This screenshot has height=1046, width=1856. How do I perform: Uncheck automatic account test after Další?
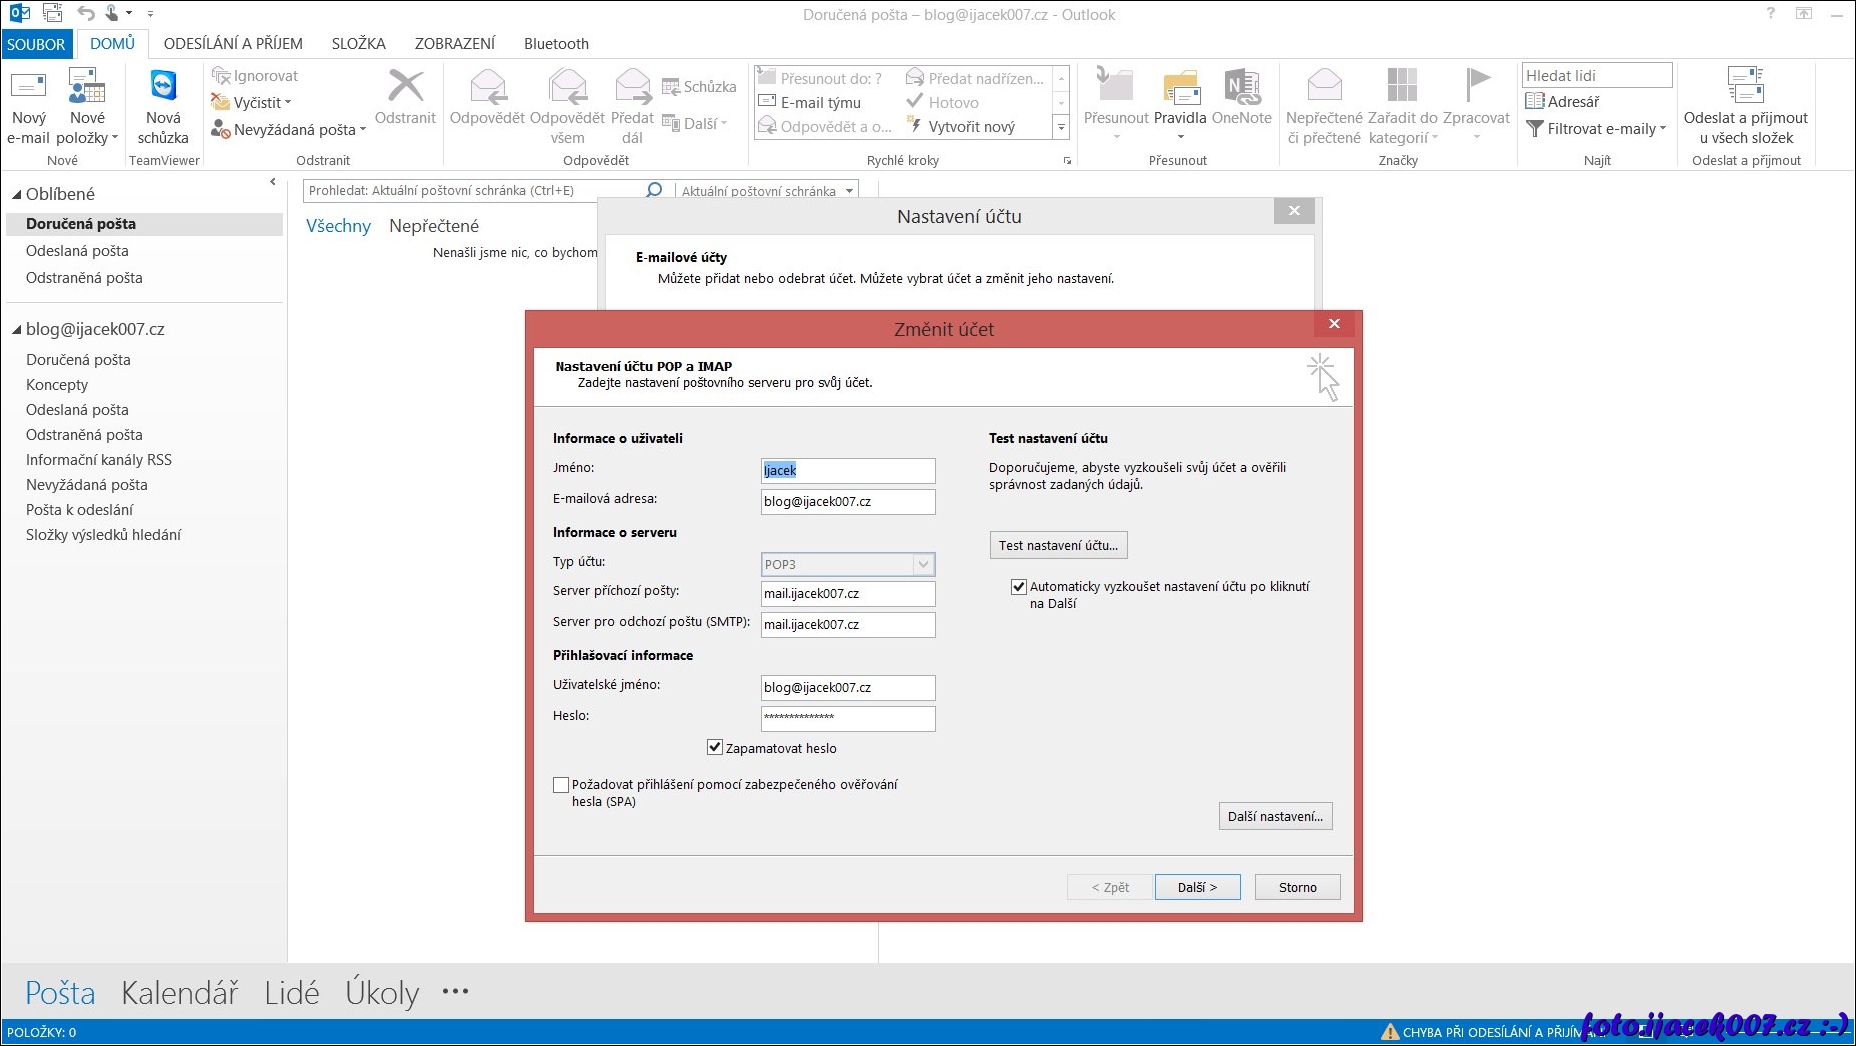pyautogui.click(x=1018, y=587)
